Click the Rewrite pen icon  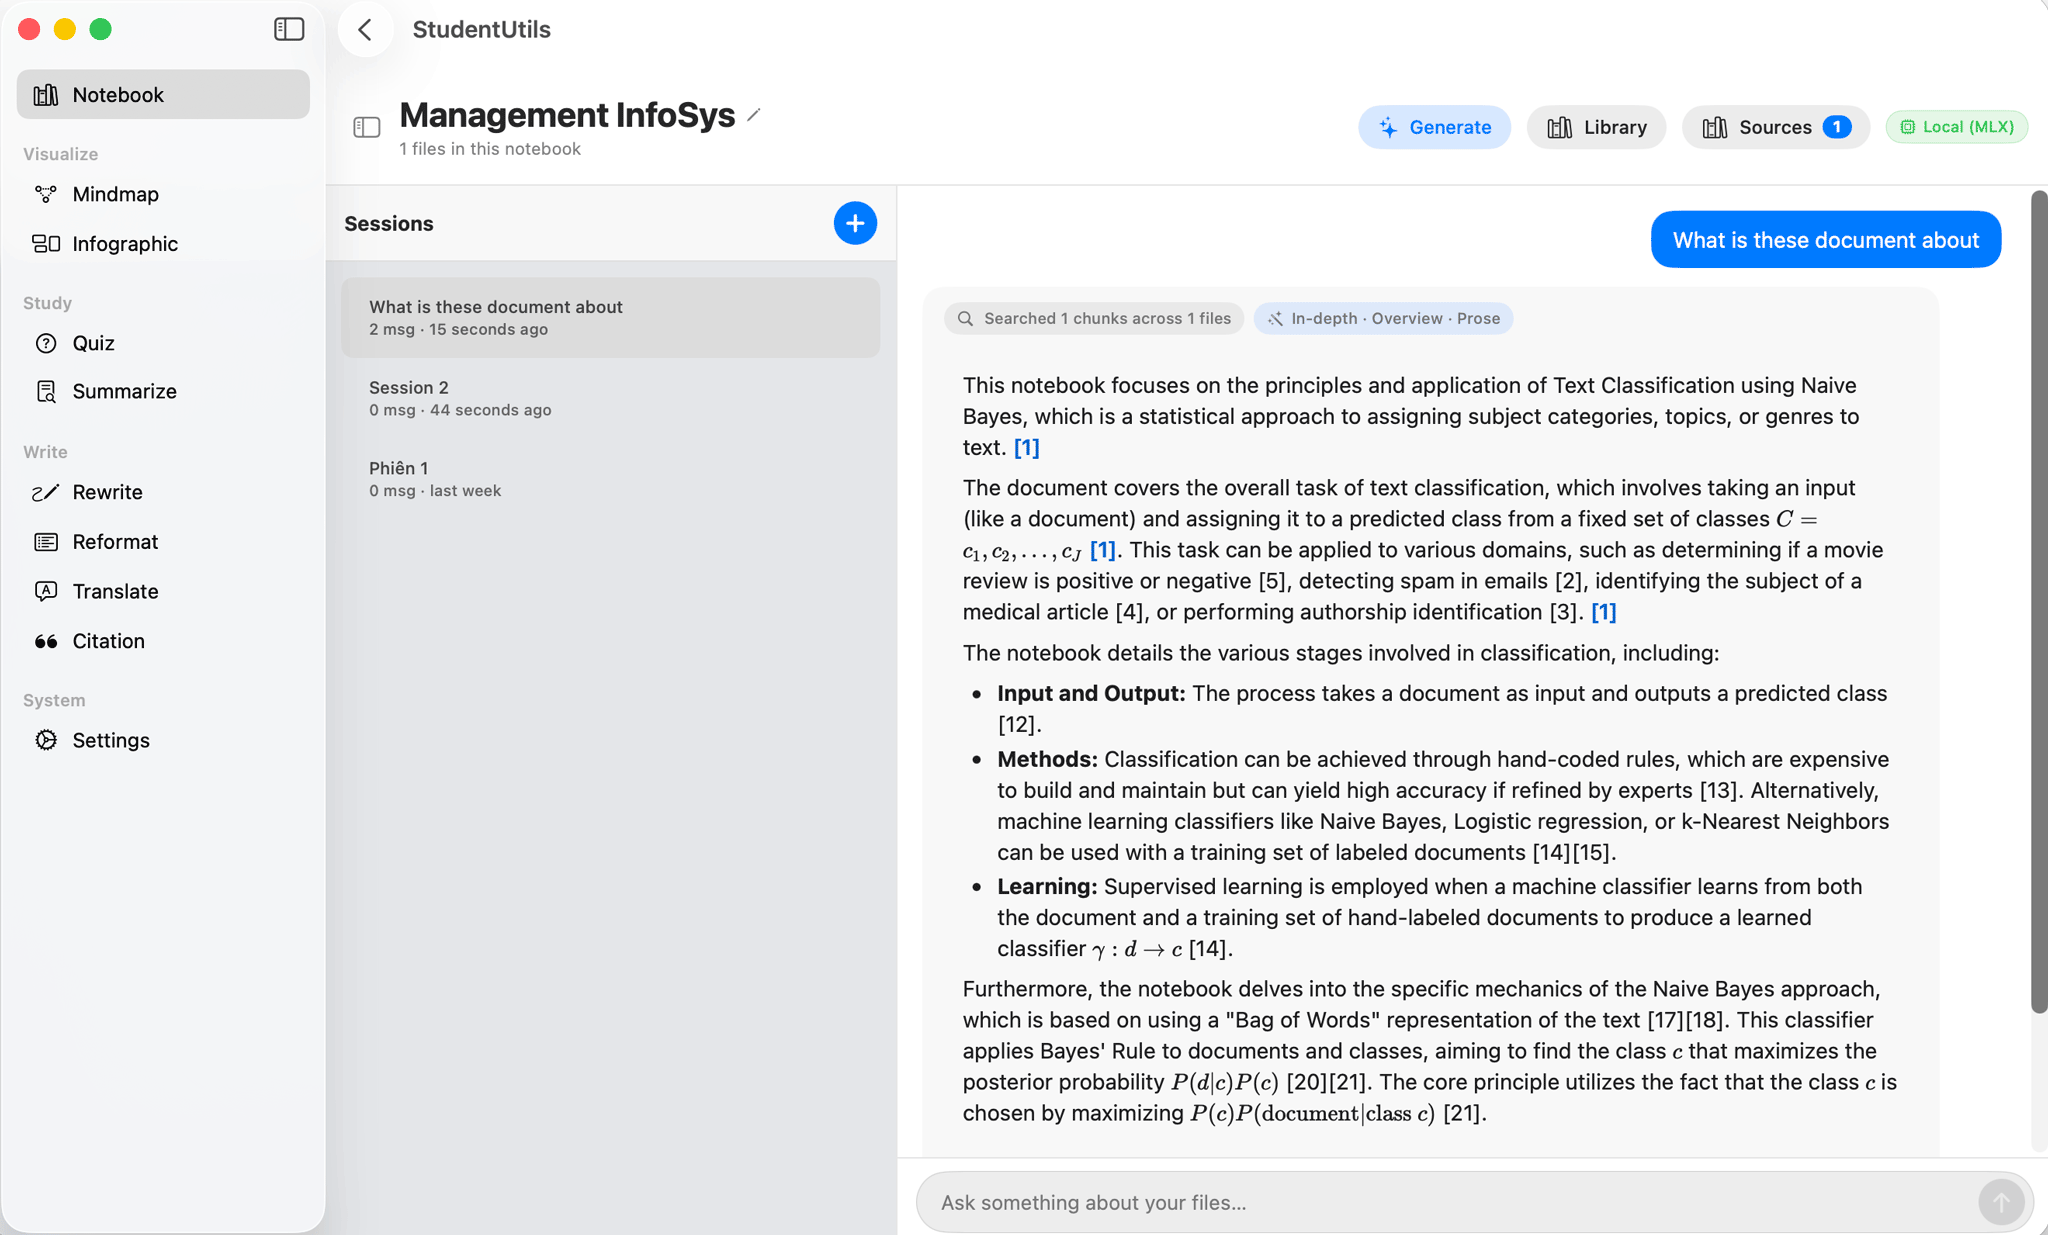coord(46,492)
